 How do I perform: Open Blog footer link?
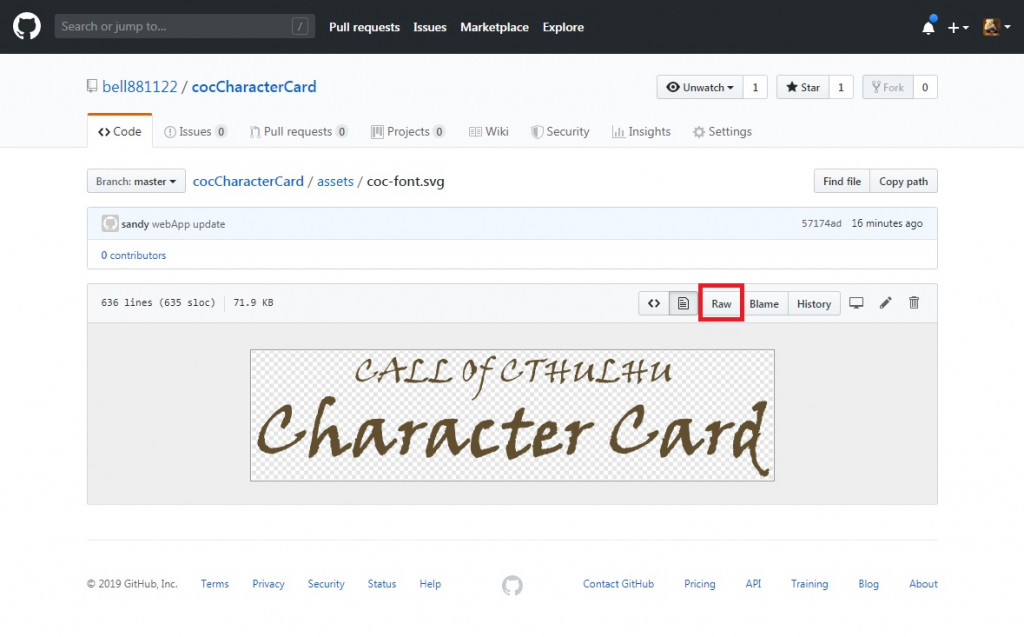click(x=868, y=583)
